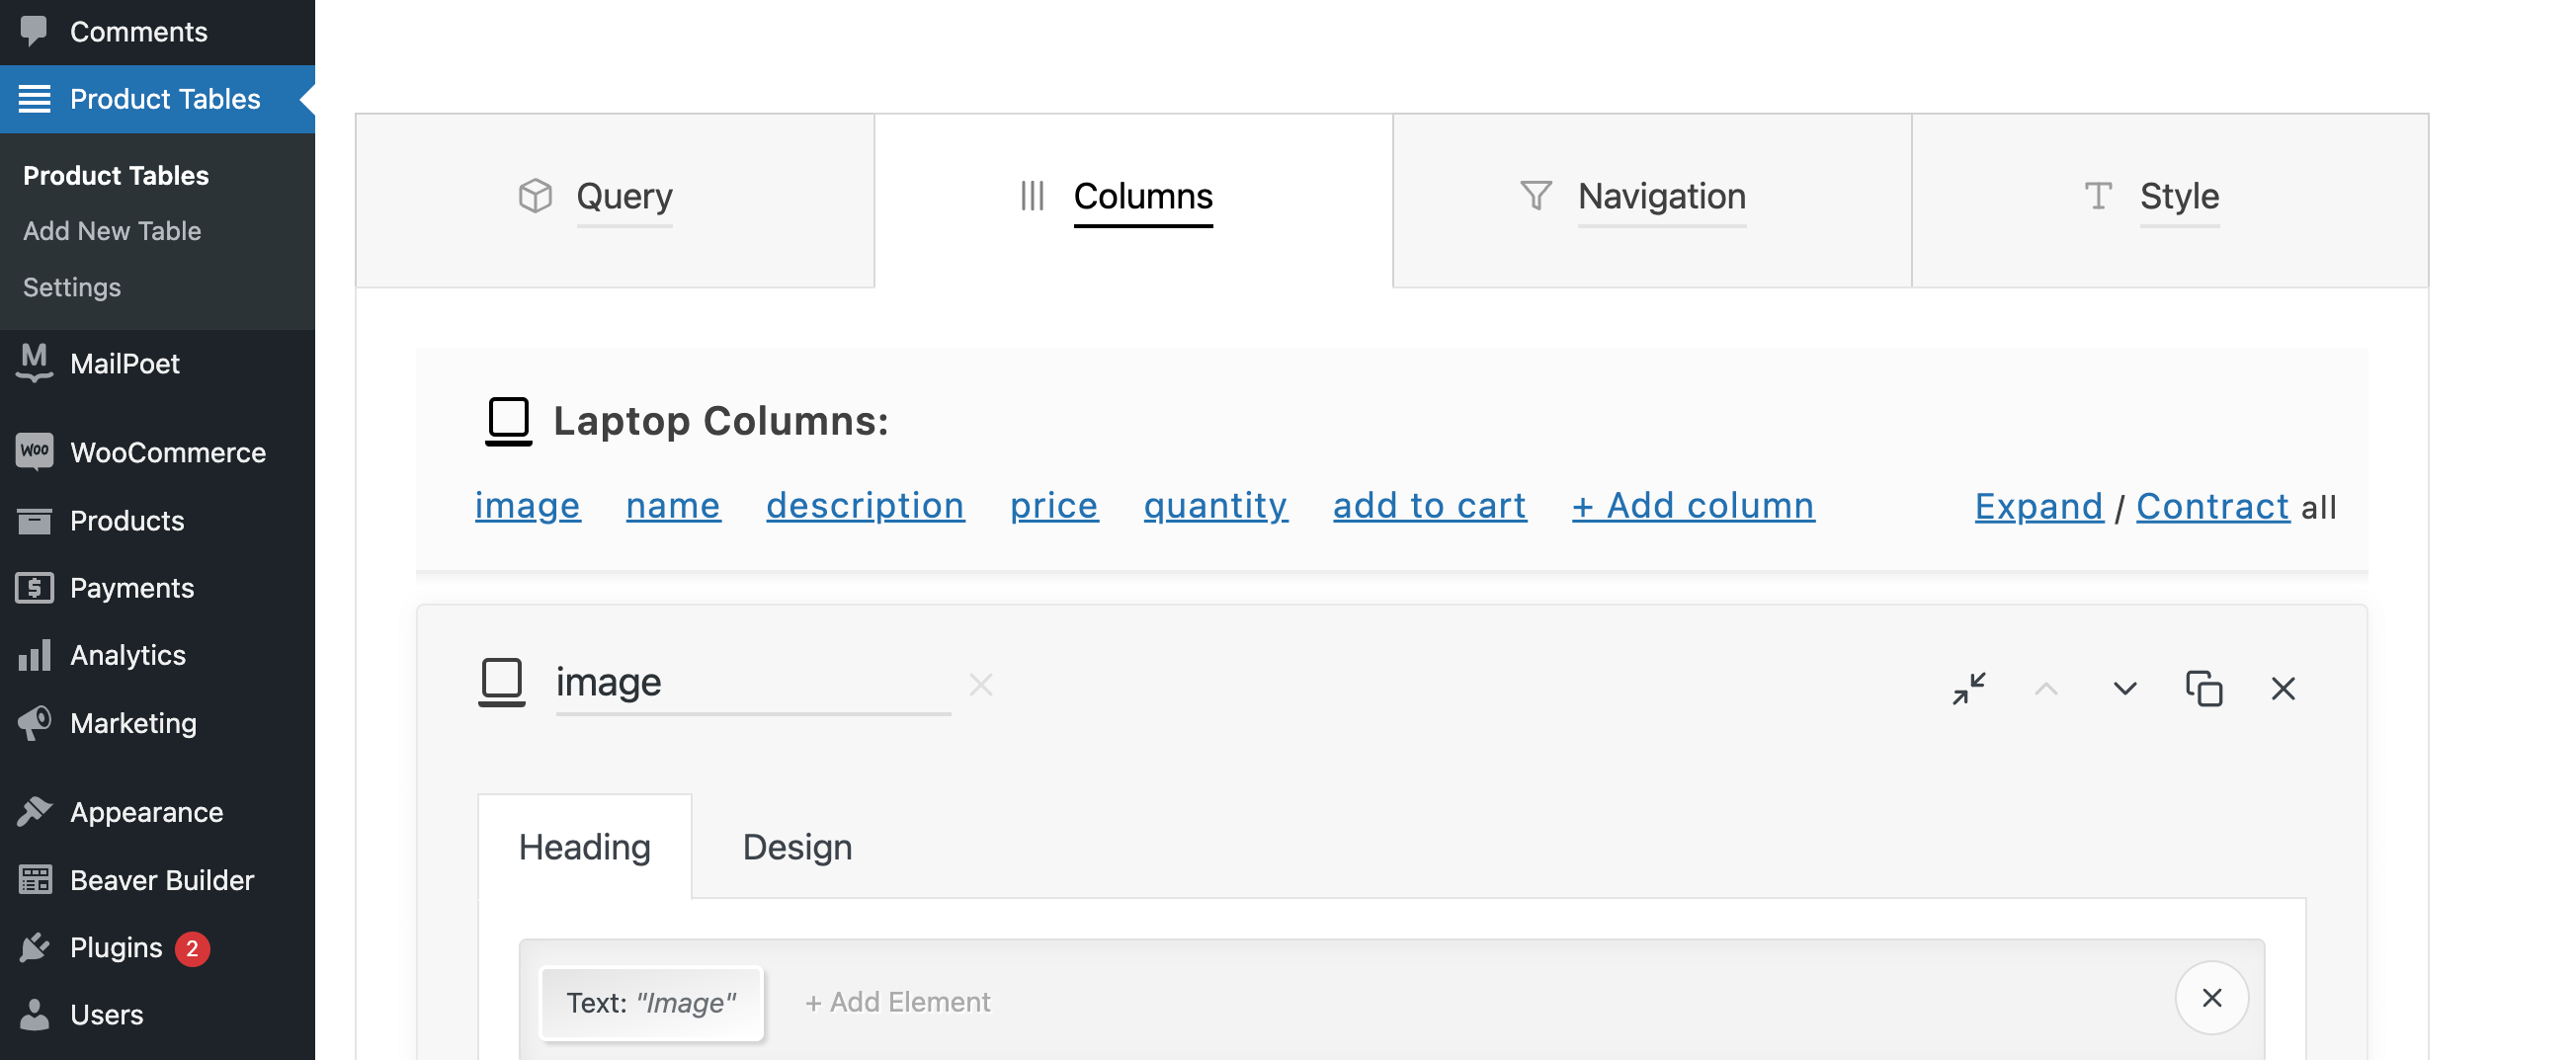2576x1060 pixels.
Task: Edit the Text "Image" element
Action: pyautogui.click(x=652, y=1002)
